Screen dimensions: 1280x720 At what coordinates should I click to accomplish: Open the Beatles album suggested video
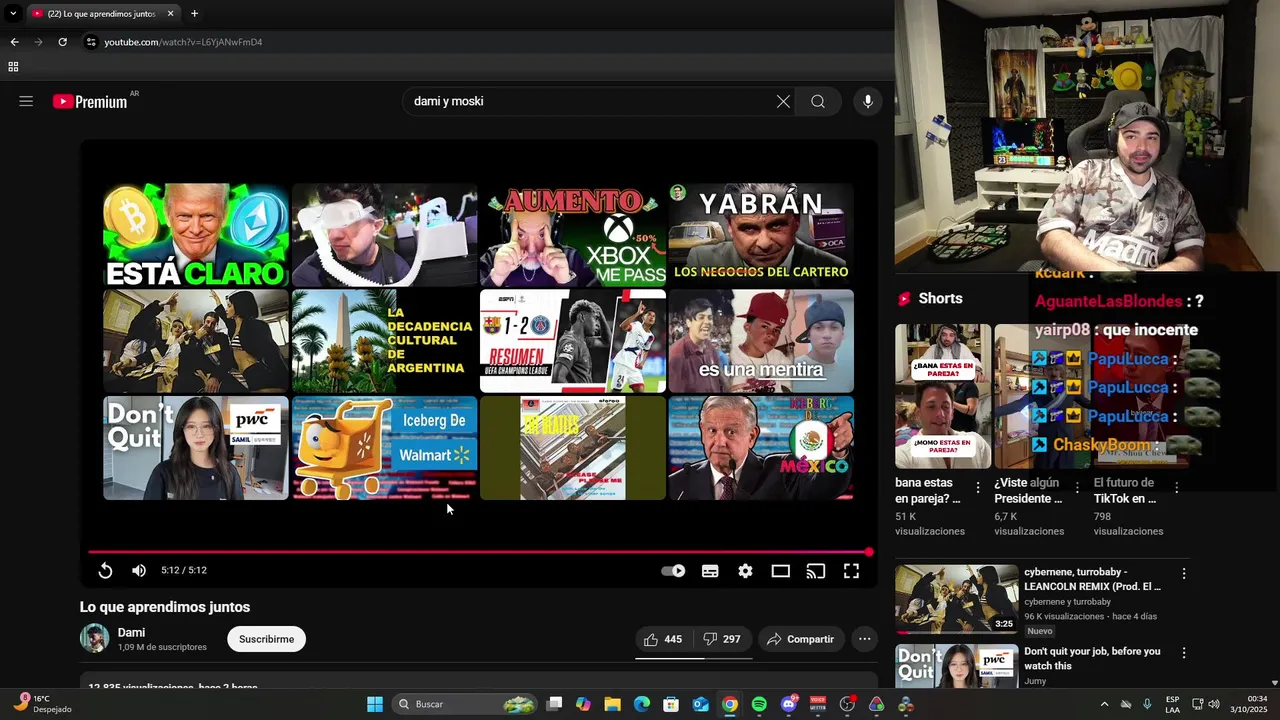coord(572,447)
